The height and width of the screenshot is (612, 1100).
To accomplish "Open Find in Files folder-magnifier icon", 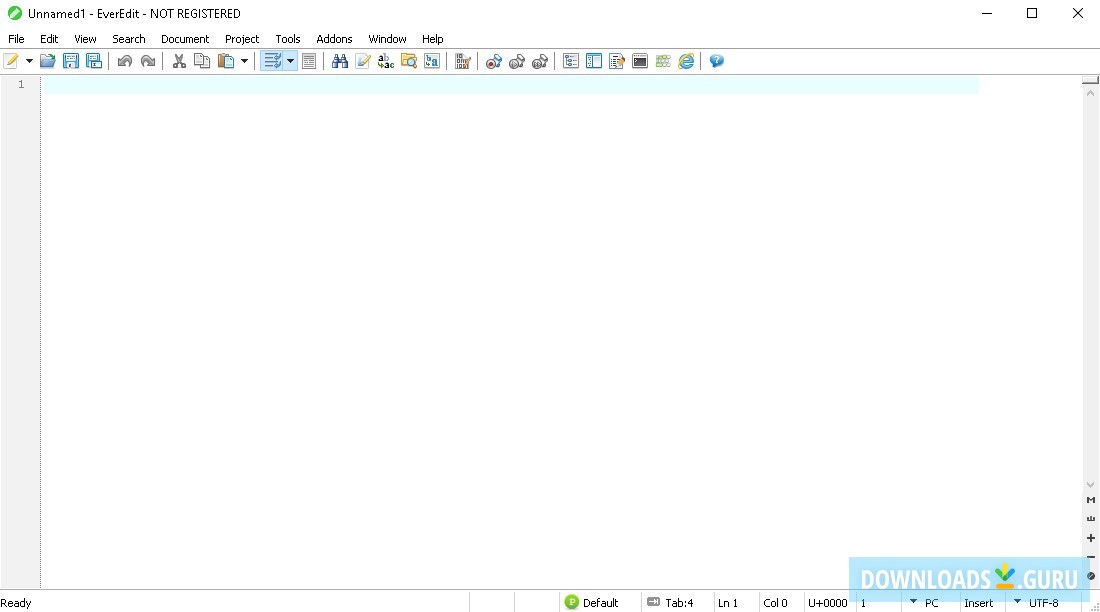I will (x=409, y=61).
